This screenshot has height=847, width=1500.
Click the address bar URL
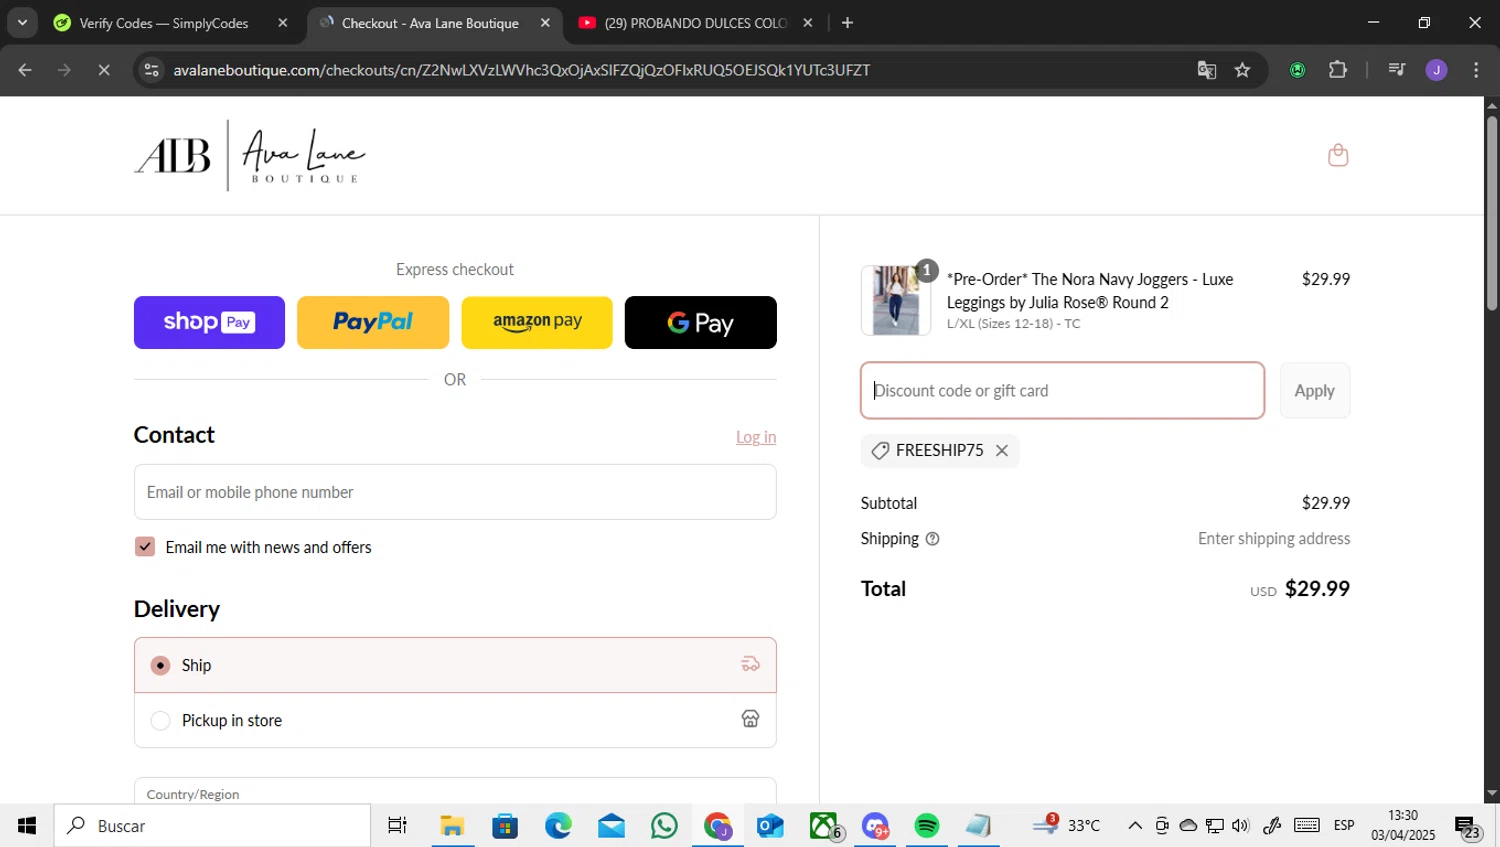click(521, 70)
